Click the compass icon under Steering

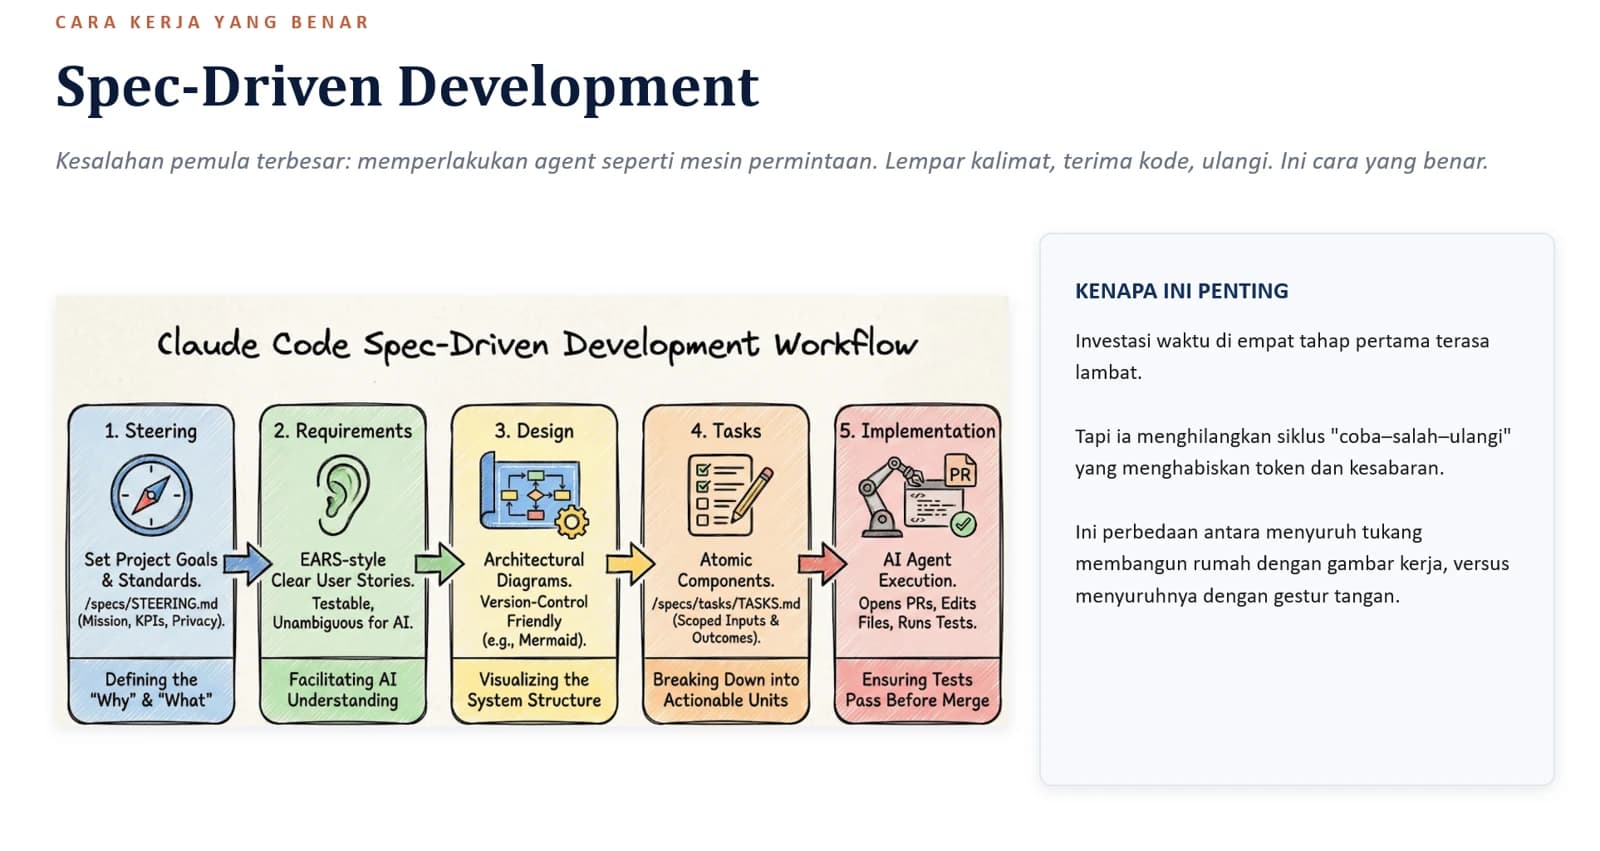pos(151,495)
